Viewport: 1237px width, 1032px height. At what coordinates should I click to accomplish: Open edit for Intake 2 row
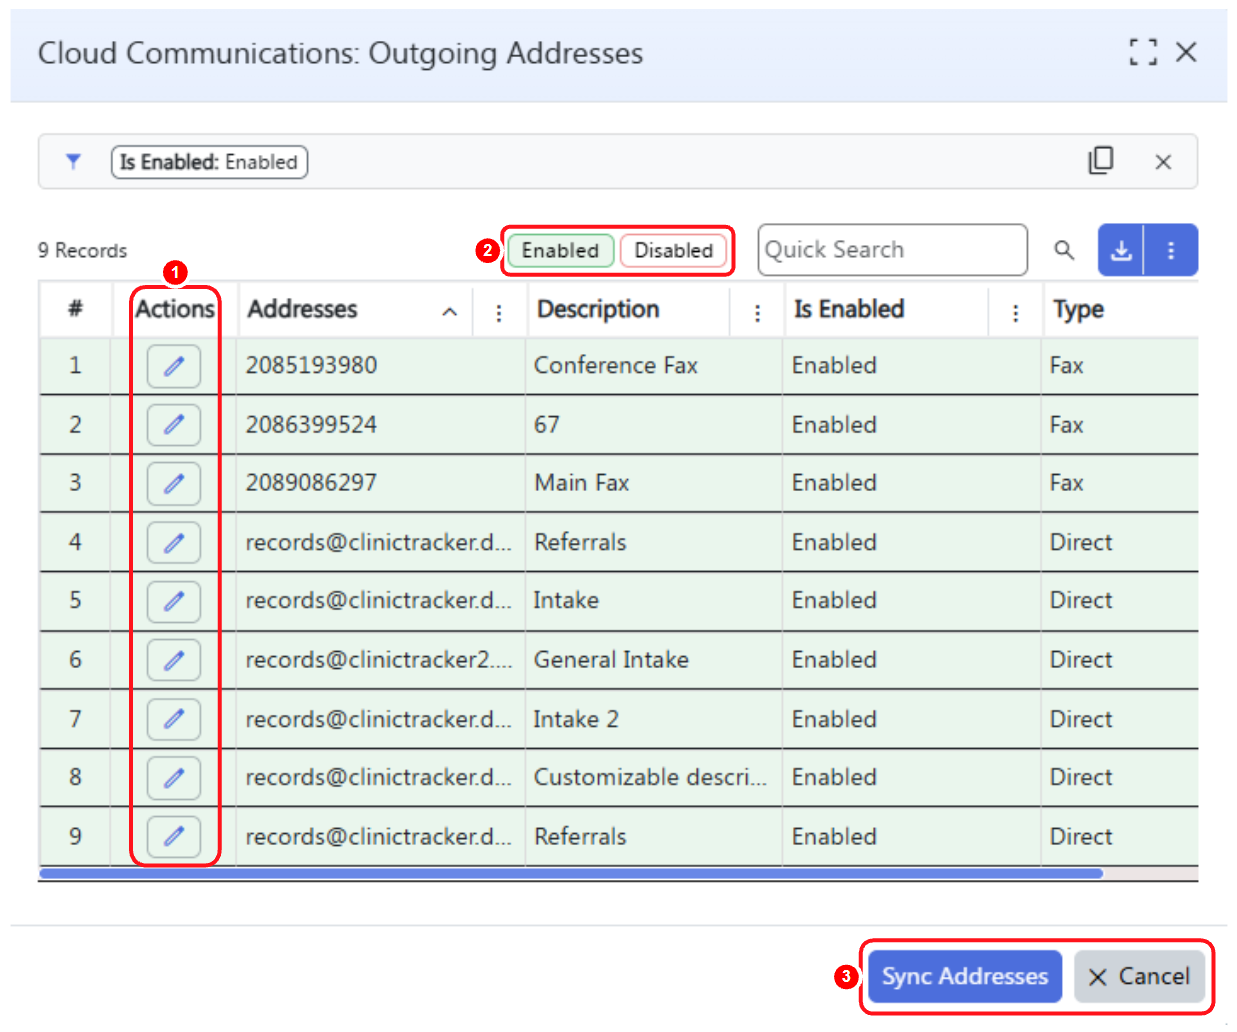tap(174, 719)
